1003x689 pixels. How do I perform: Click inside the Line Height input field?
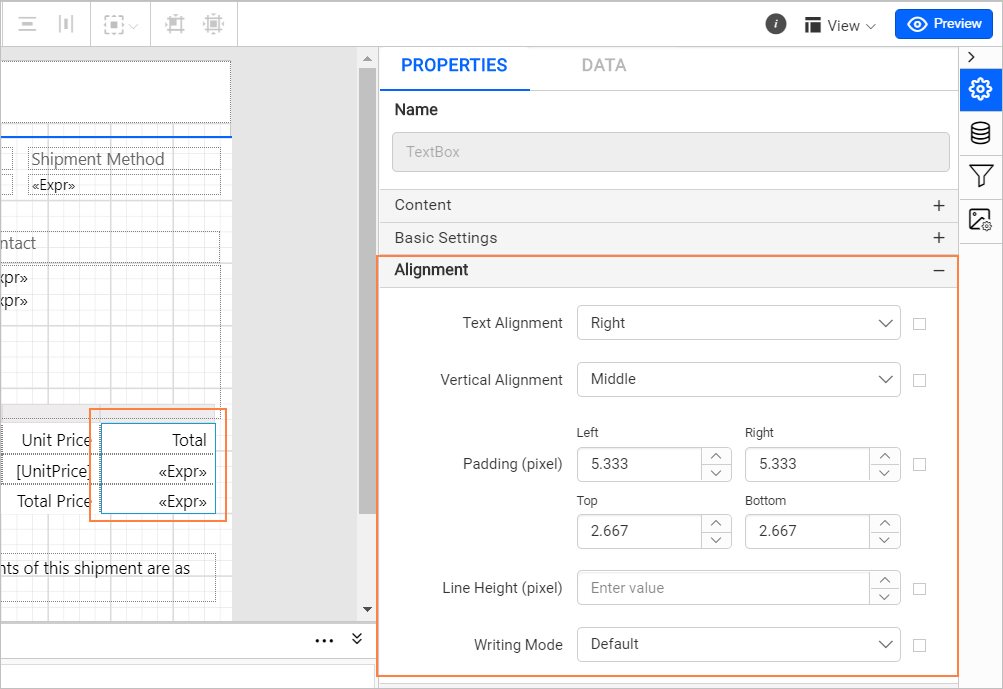(720, 588)
